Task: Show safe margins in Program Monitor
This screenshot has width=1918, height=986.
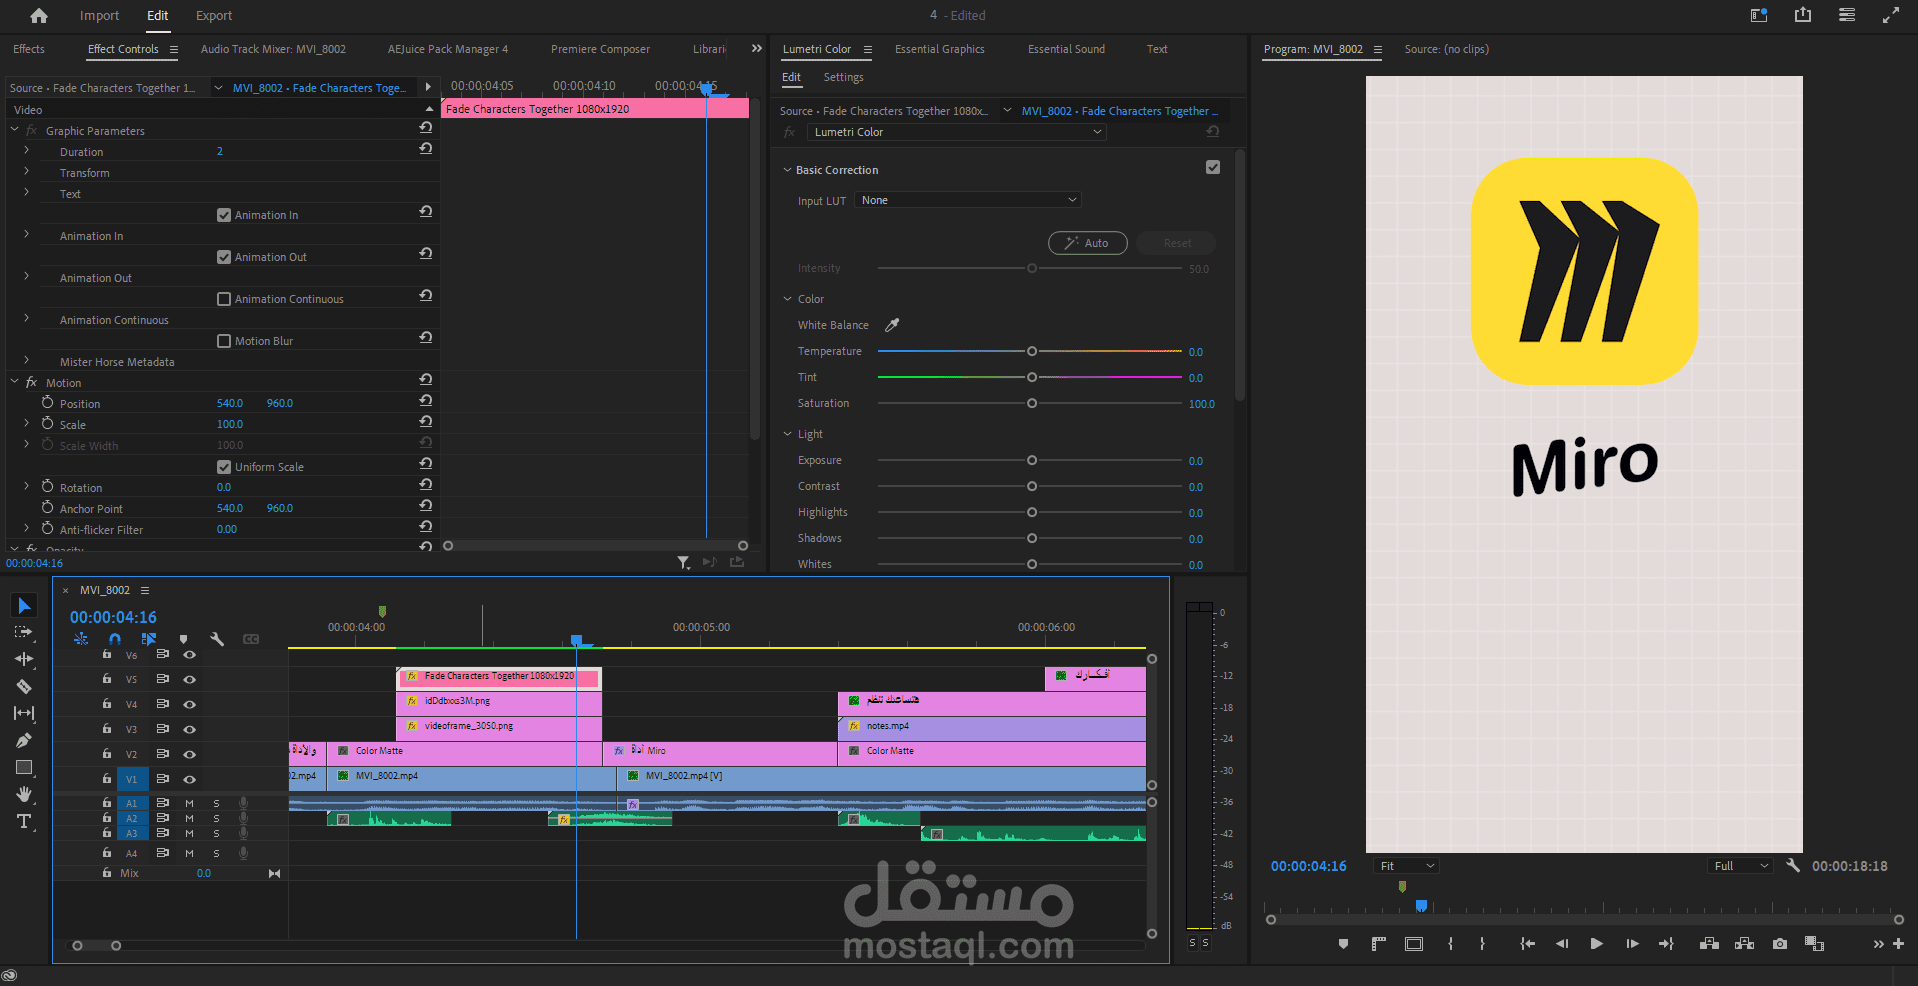Action: (1414, 943)
